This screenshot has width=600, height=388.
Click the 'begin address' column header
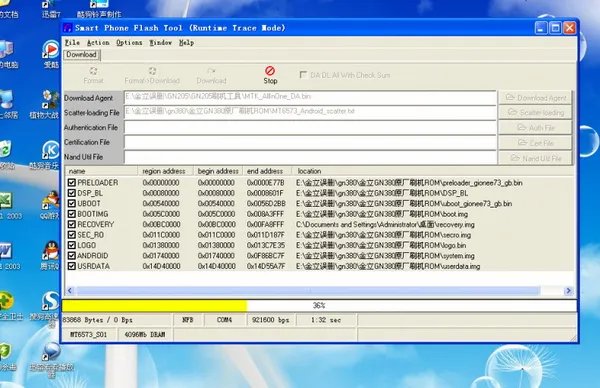tap(218, 171)
